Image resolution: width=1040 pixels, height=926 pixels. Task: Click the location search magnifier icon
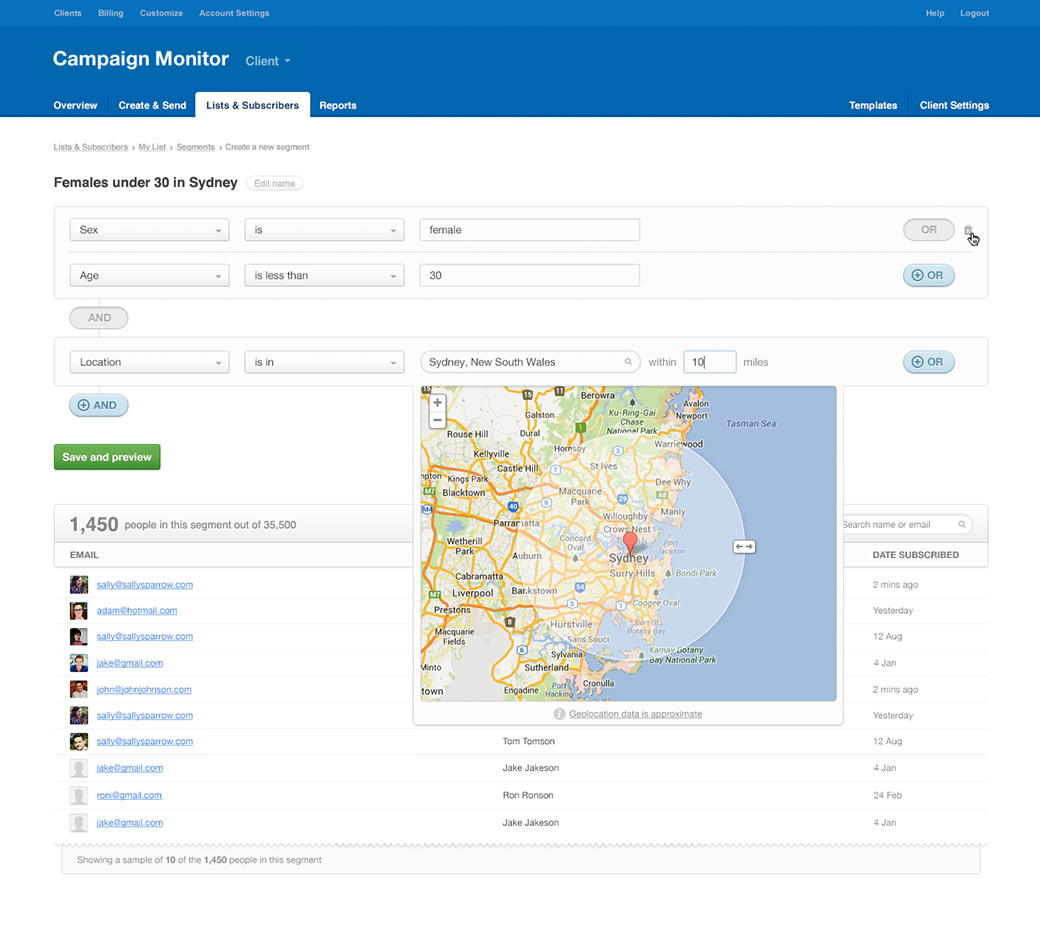[x=627, y=362]
